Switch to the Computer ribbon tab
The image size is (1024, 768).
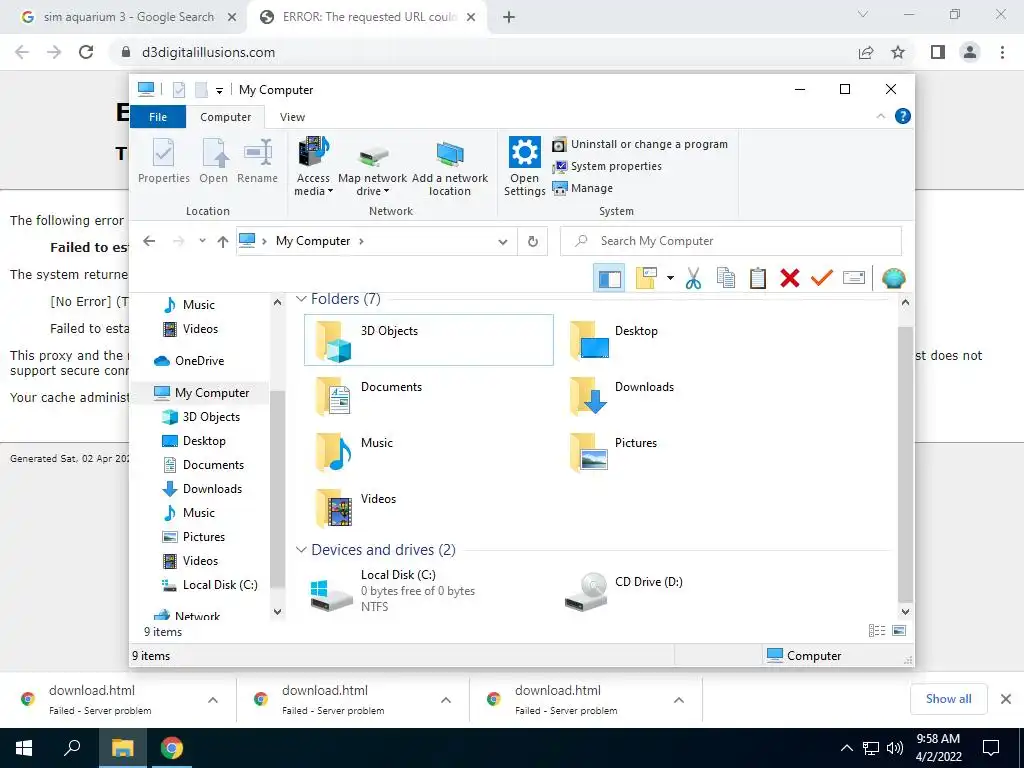(x=225, y=117)
